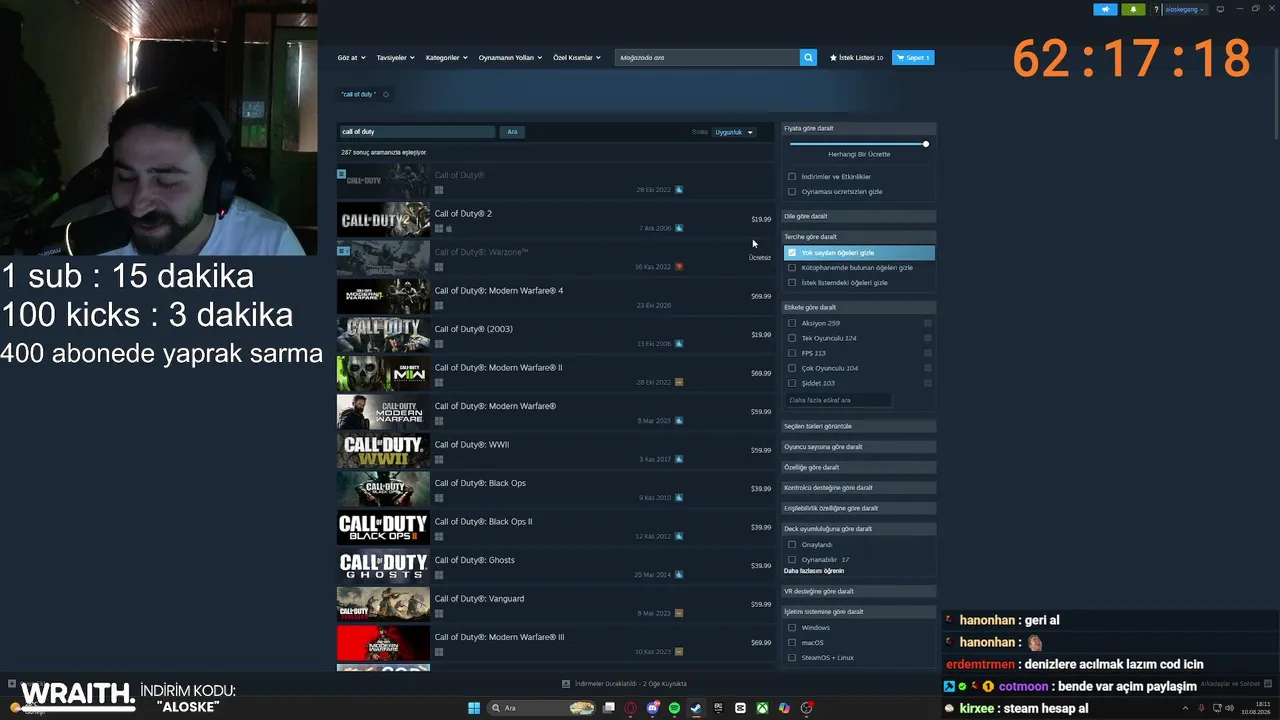Open the Call of Duty: Black Ops II result

pos(556,528)
